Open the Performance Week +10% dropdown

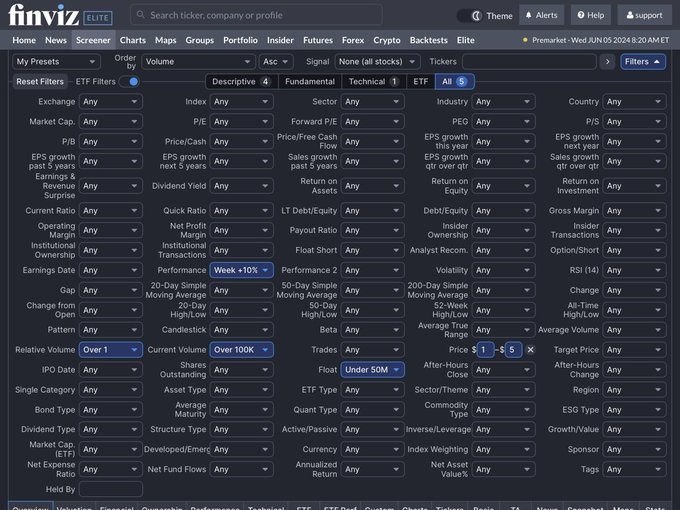point(242,270)
